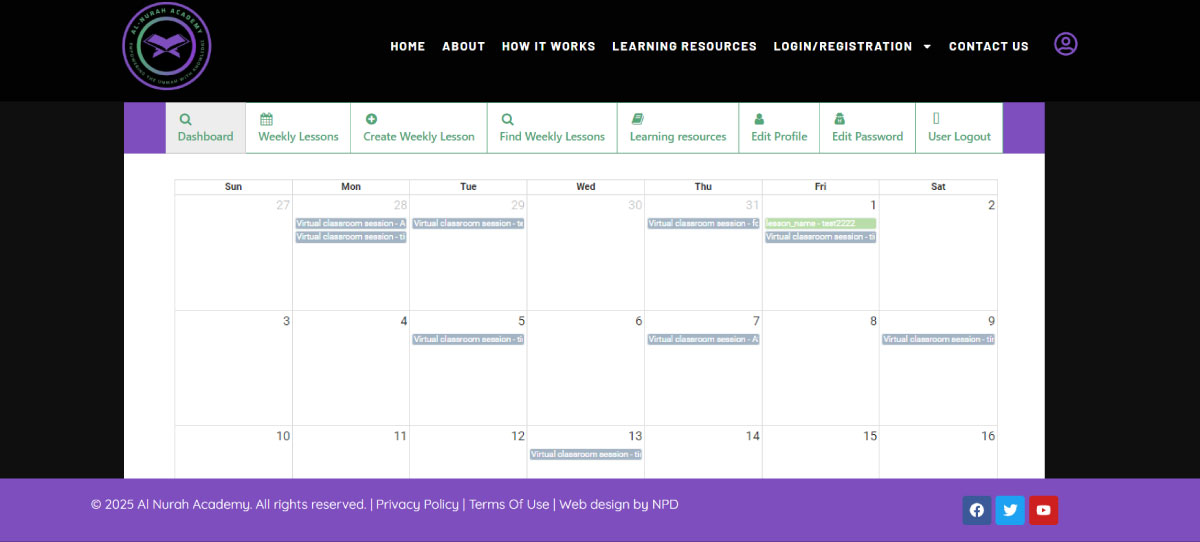Click the Sun column header

click(x=233, y=187)
